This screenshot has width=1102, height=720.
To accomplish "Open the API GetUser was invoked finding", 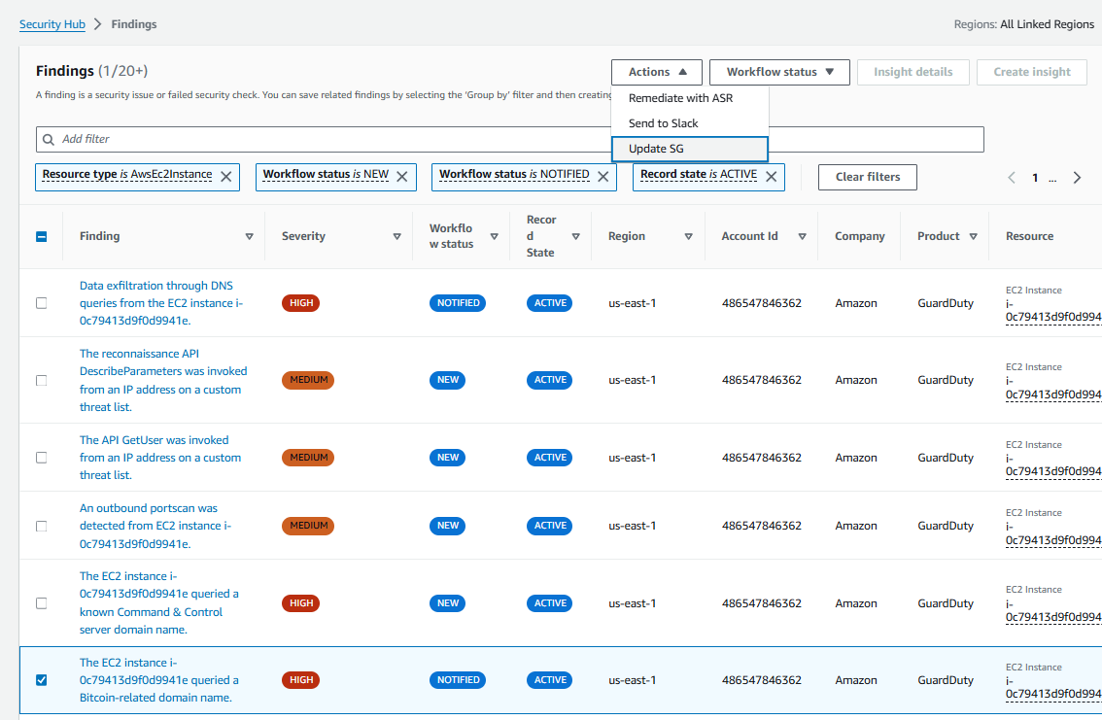I will (x=160, y=458).
